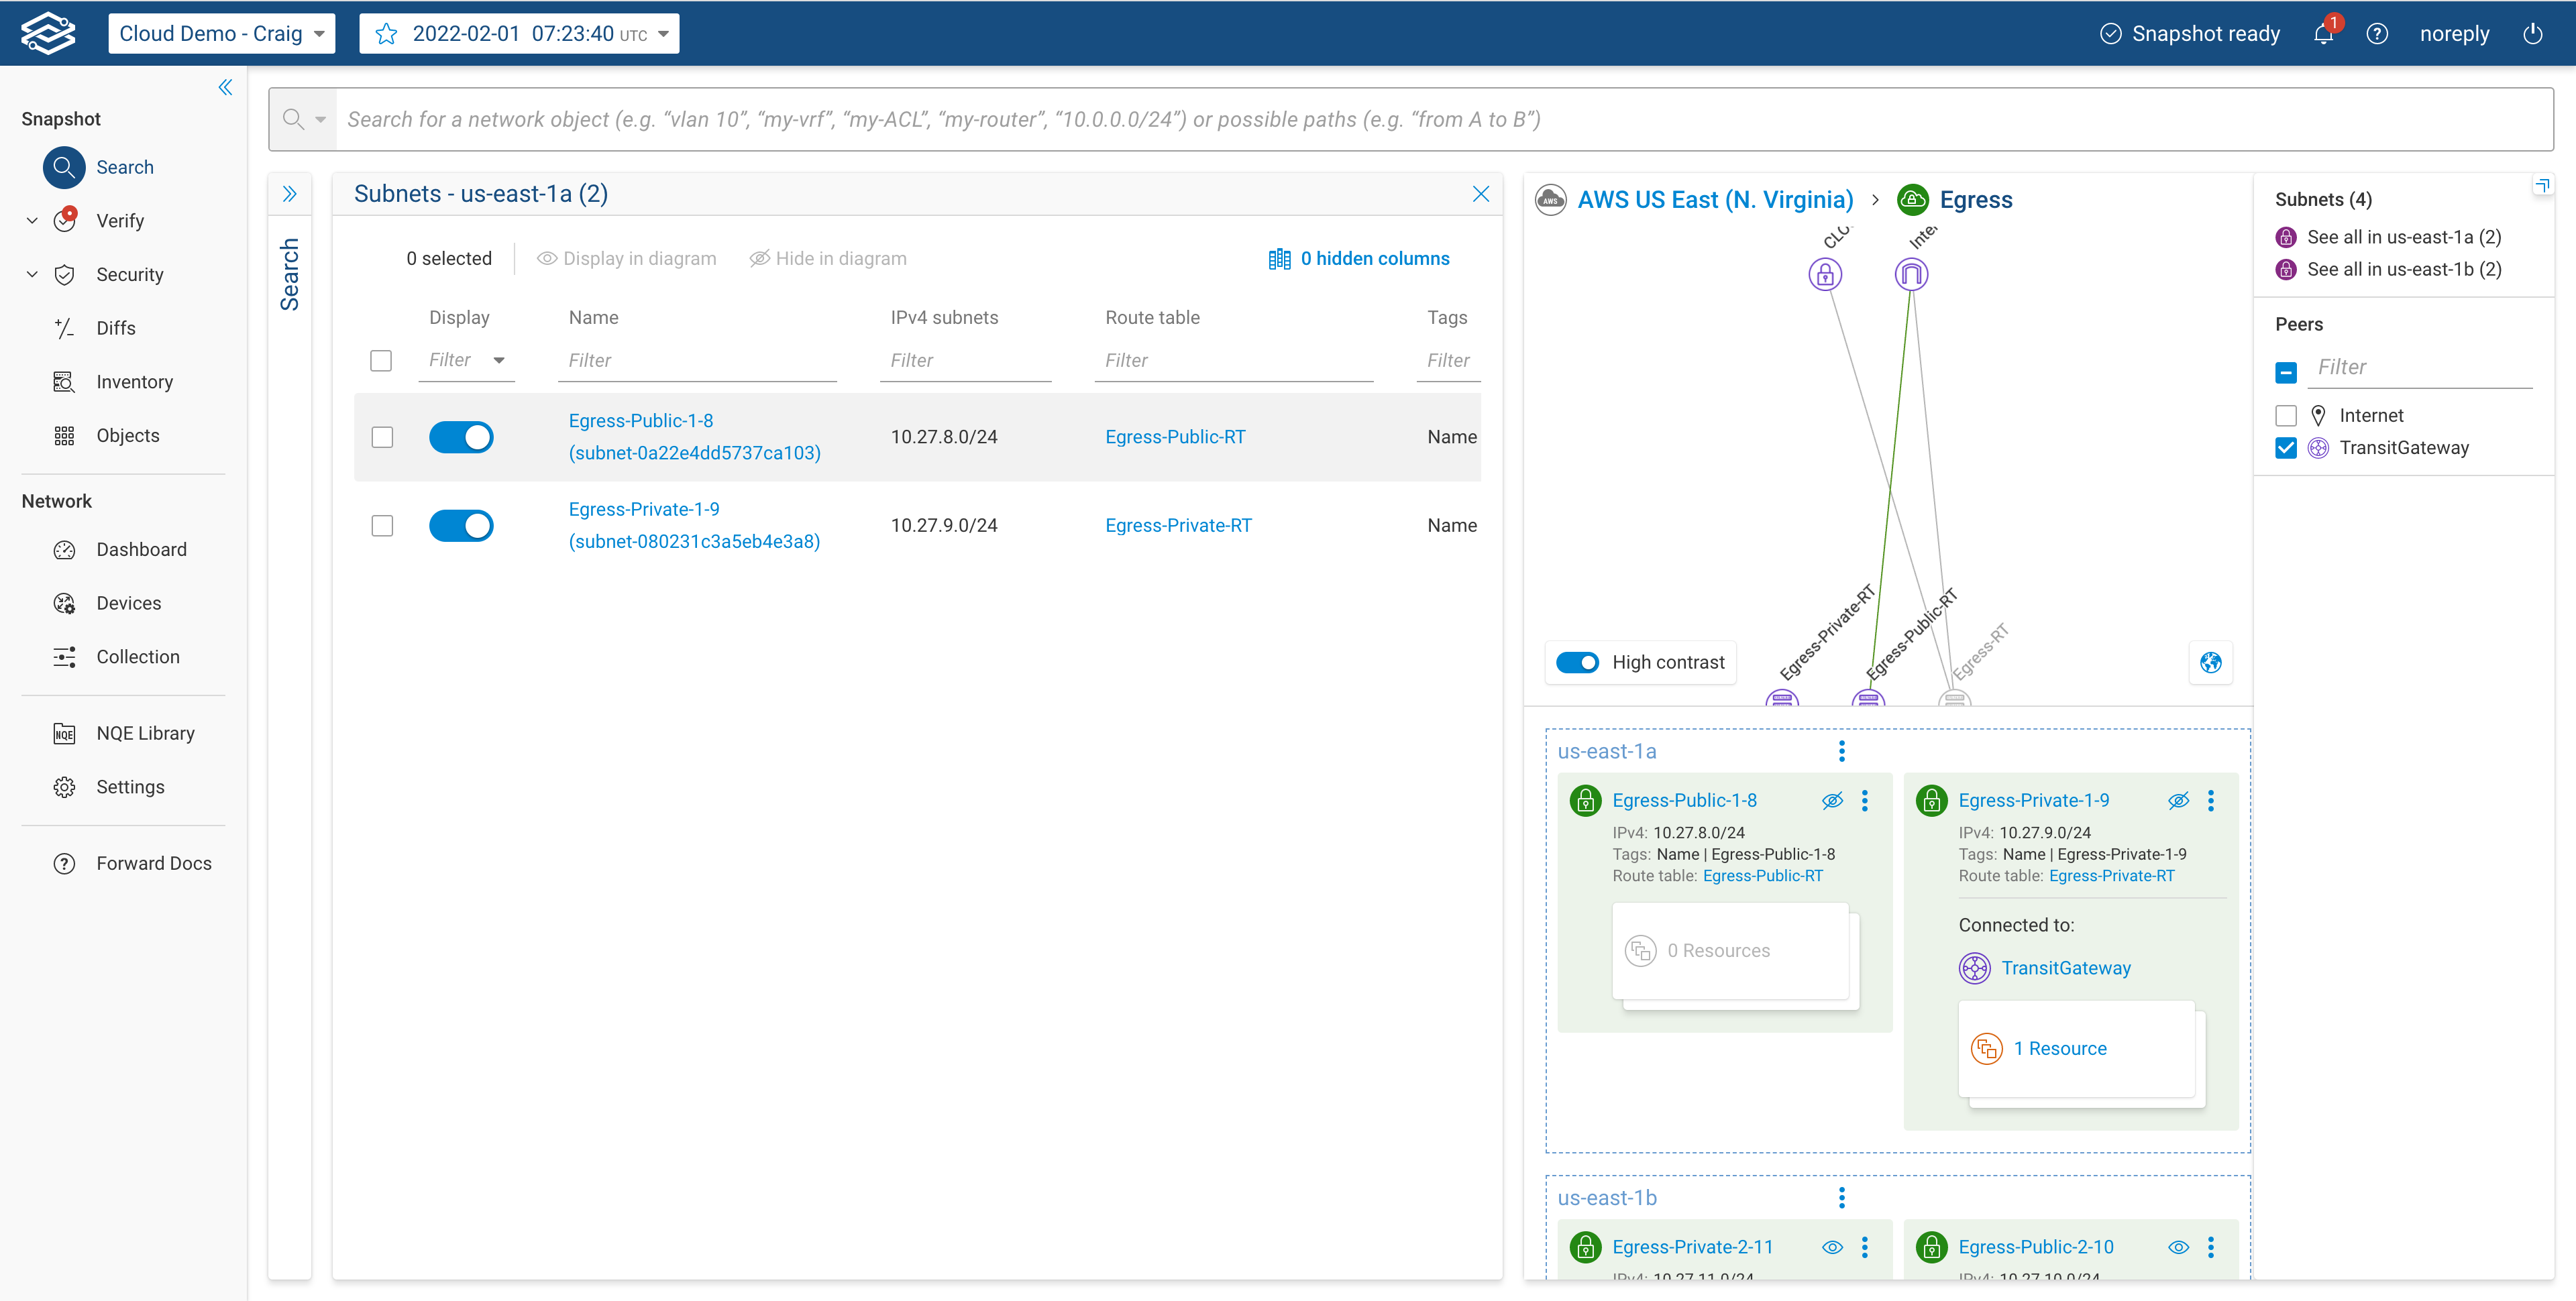Select the Security shield icon

point(64,274)
